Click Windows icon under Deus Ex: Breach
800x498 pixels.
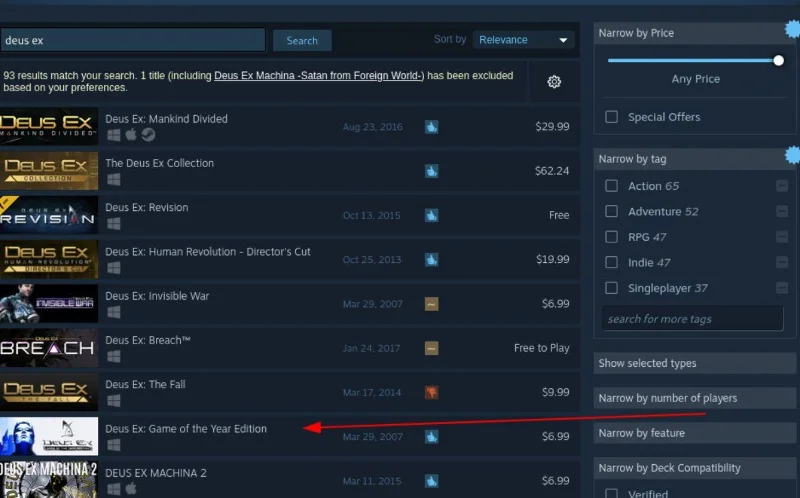(x=114, y=356)
